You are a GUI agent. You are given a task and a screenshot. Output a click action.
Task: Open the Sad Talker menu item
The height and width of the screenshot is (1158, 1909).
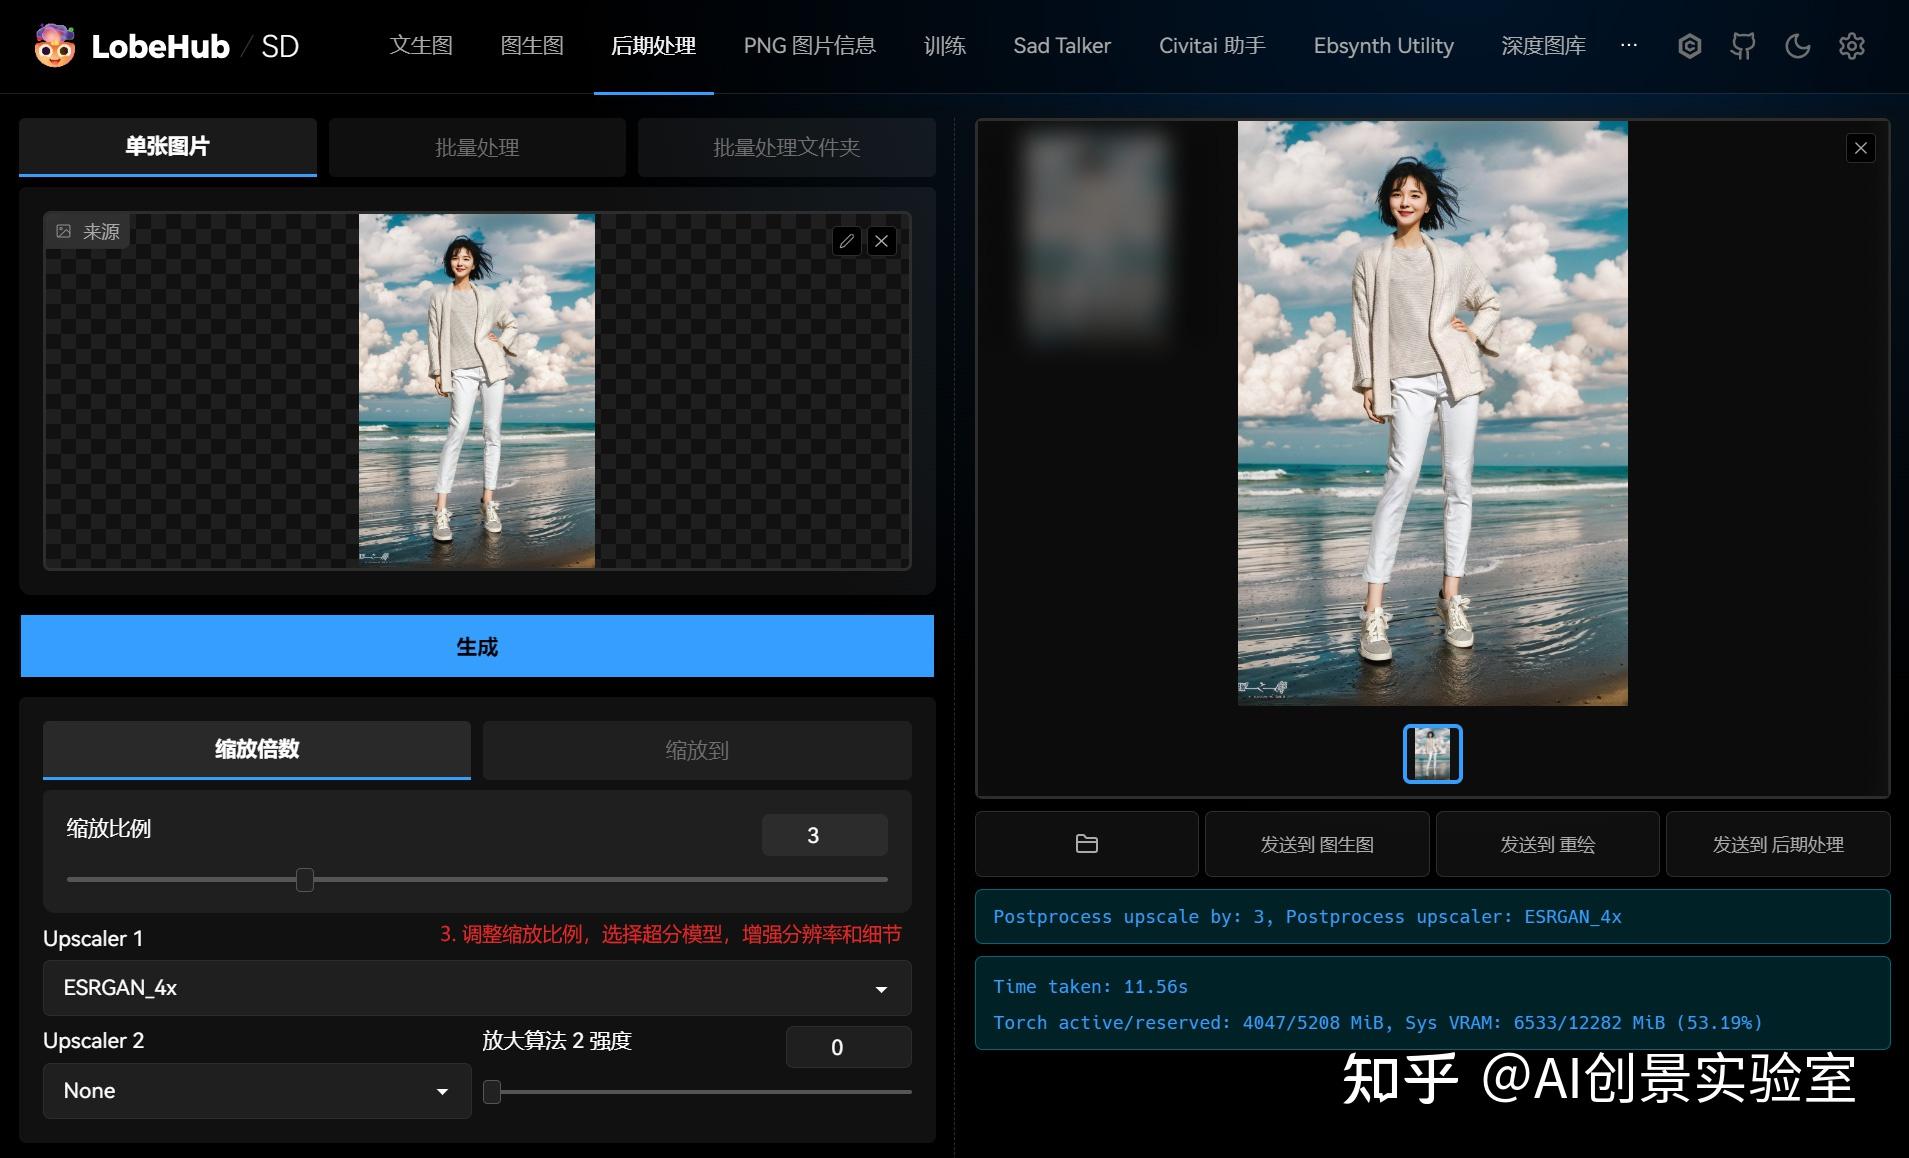pos(1060,45)
